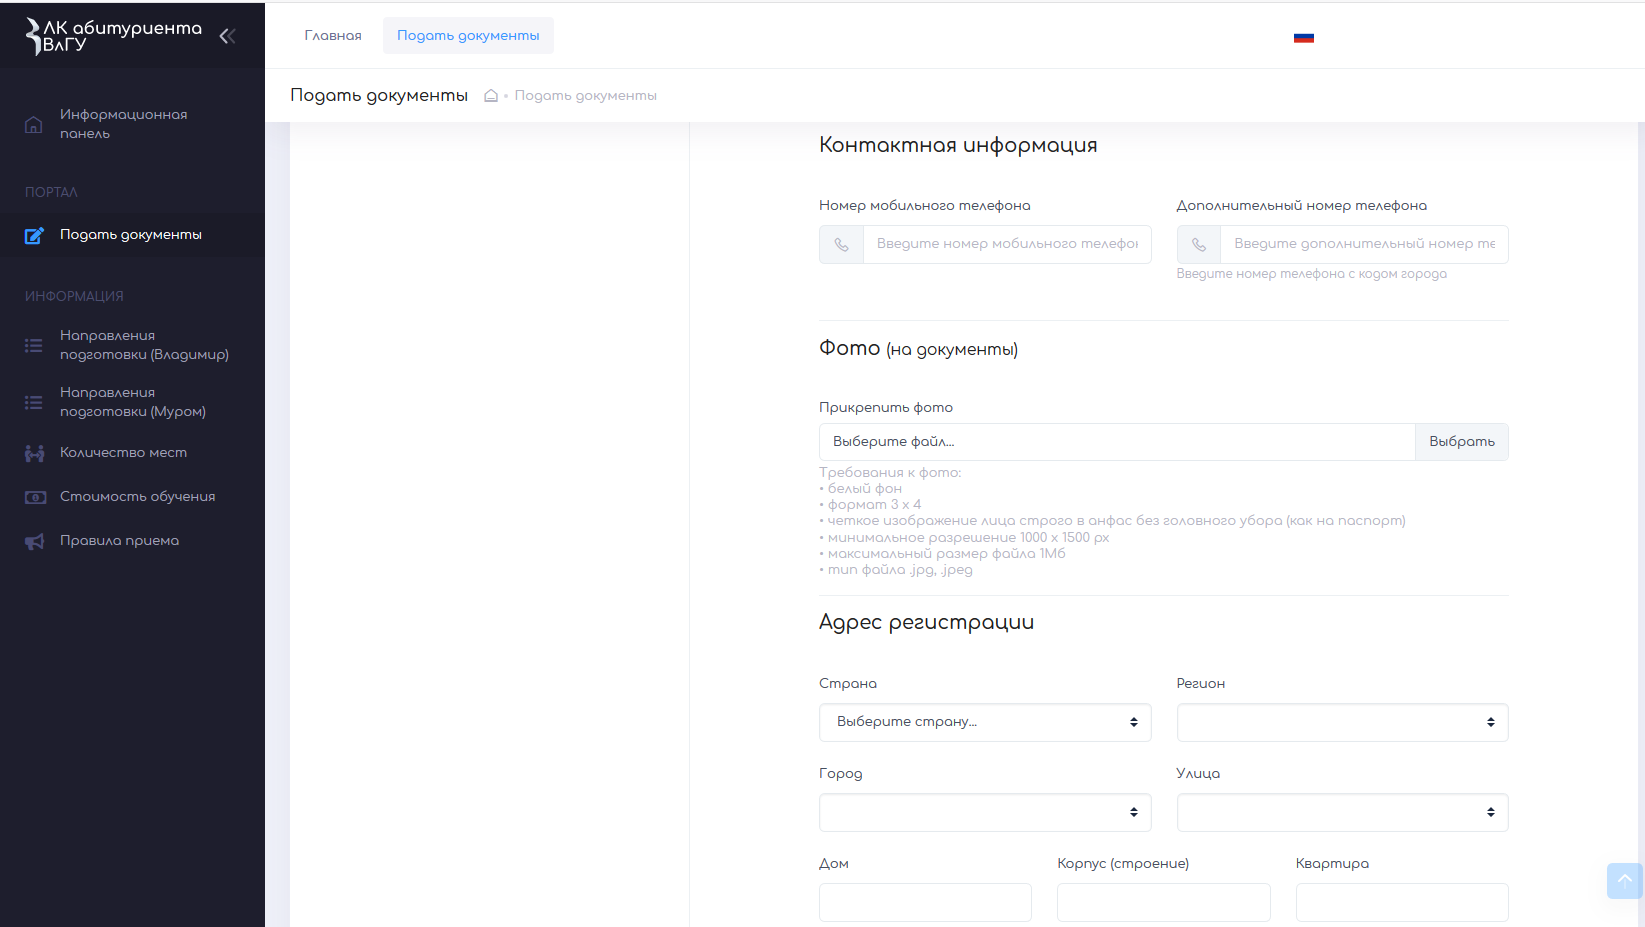Click breadcrumb link Подать документы
Image resolution: width=1645 pixels, height=927 pixels.
[x=585, y=96]
